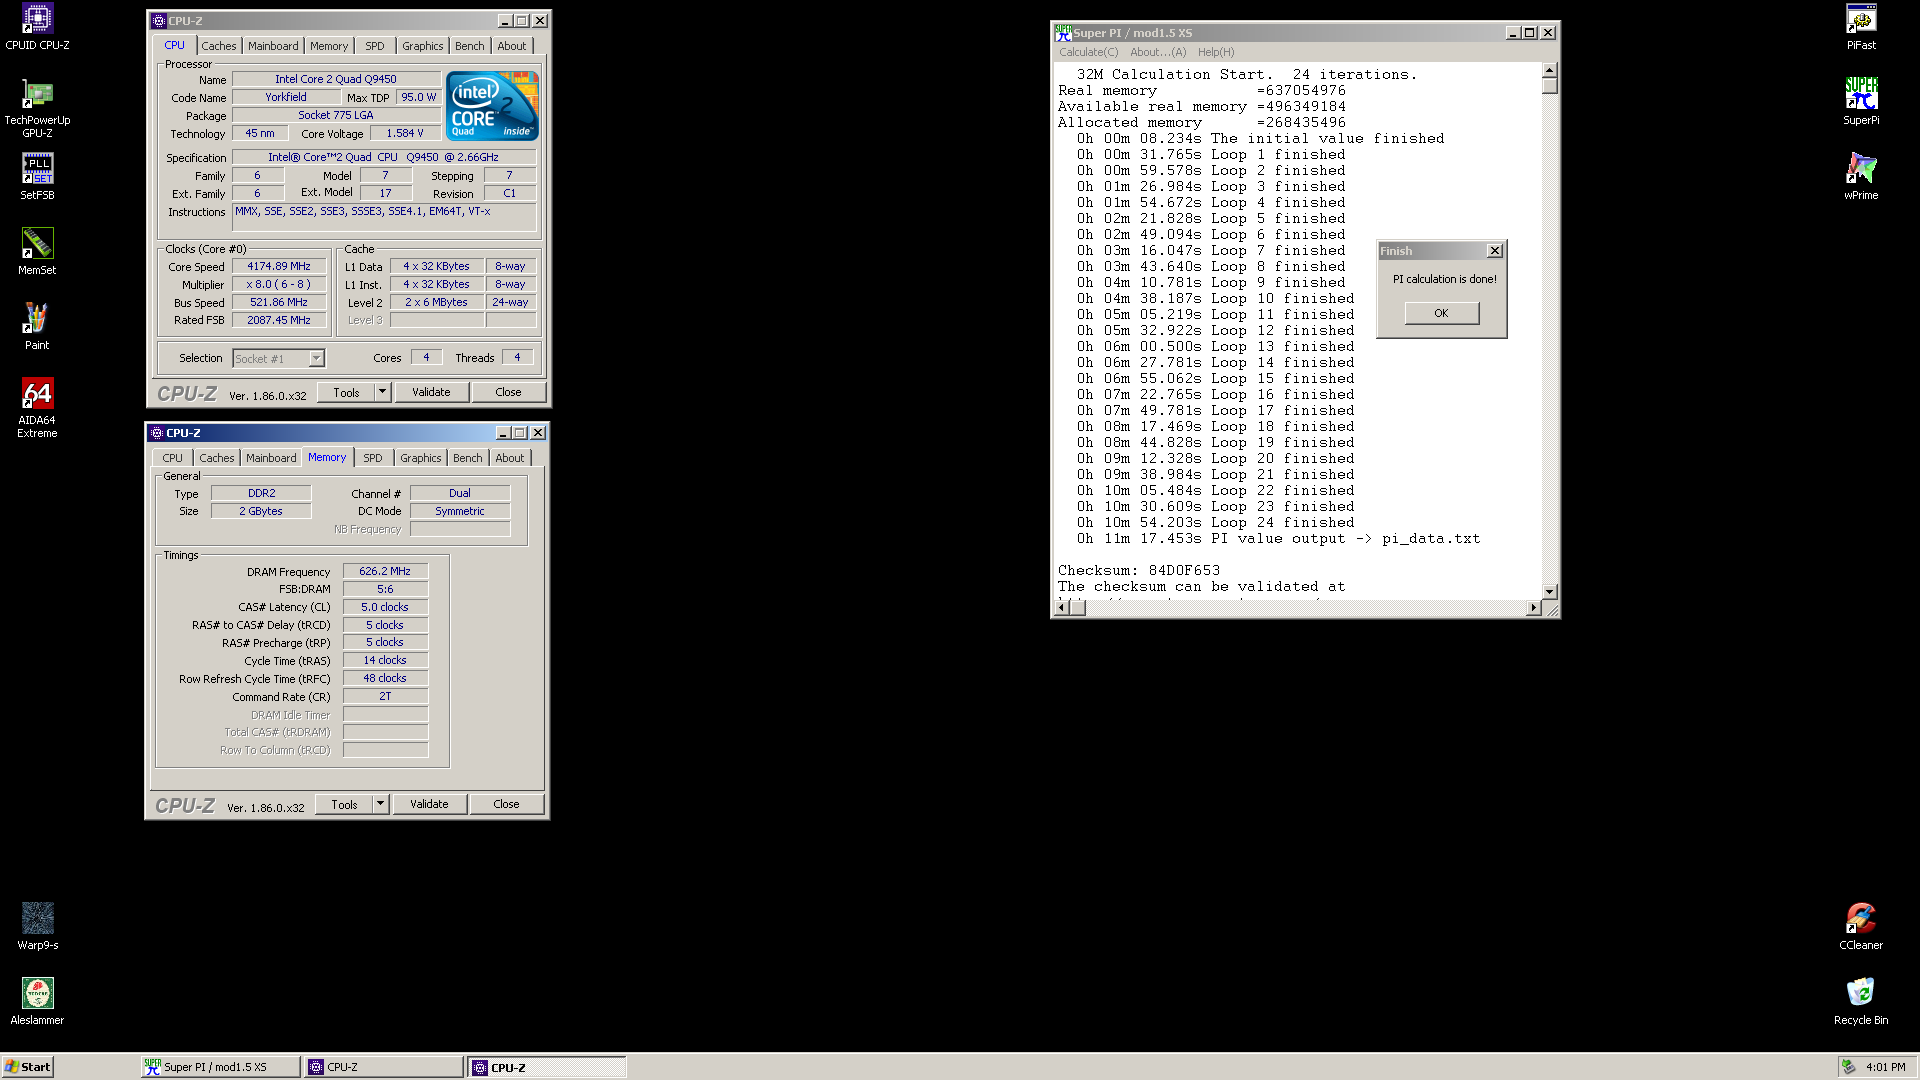
Task: Click Close button in bottom CPU-Z window
Action: pyautogui.click(x=506, y=804)
